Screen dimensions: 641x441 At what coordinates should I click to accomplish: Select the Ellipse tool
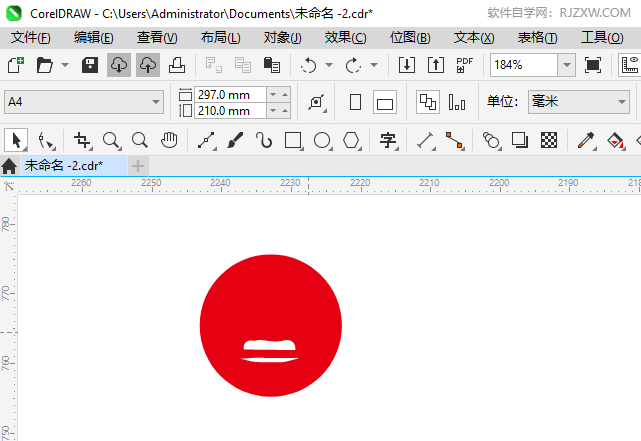pos(323,141)
